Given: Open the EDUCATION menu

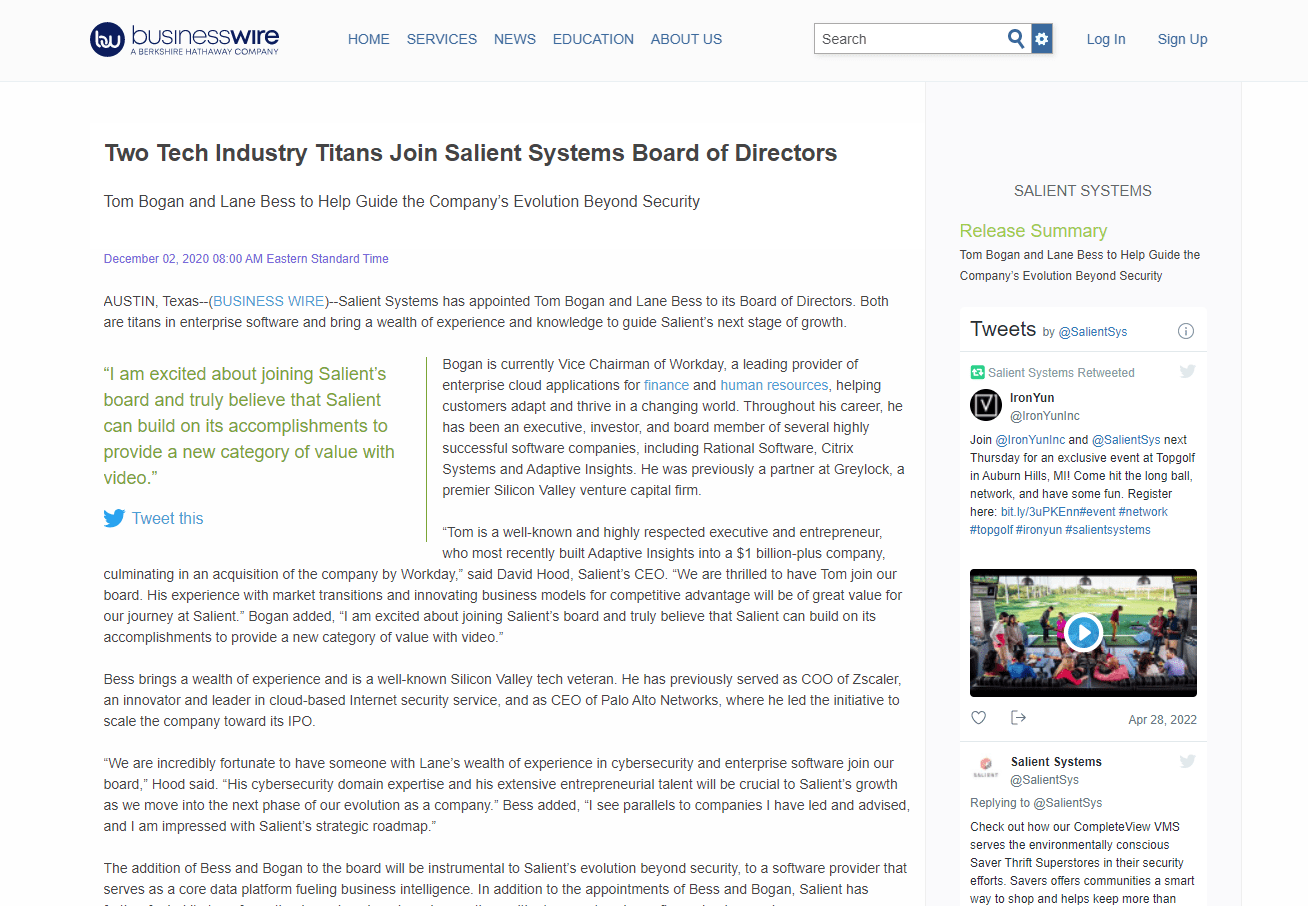Looking at the screenshot, I should point(593,39).
